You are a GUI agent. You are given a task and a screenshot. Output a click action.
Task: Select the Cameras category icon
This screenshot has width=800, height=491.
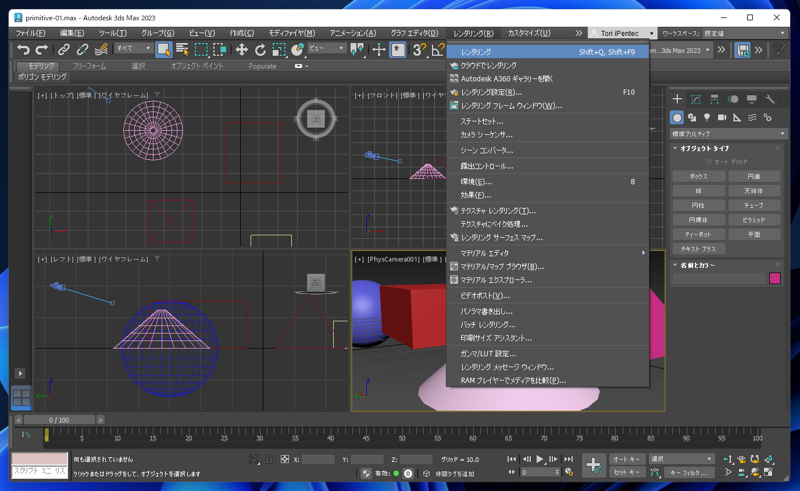(722, 118)
